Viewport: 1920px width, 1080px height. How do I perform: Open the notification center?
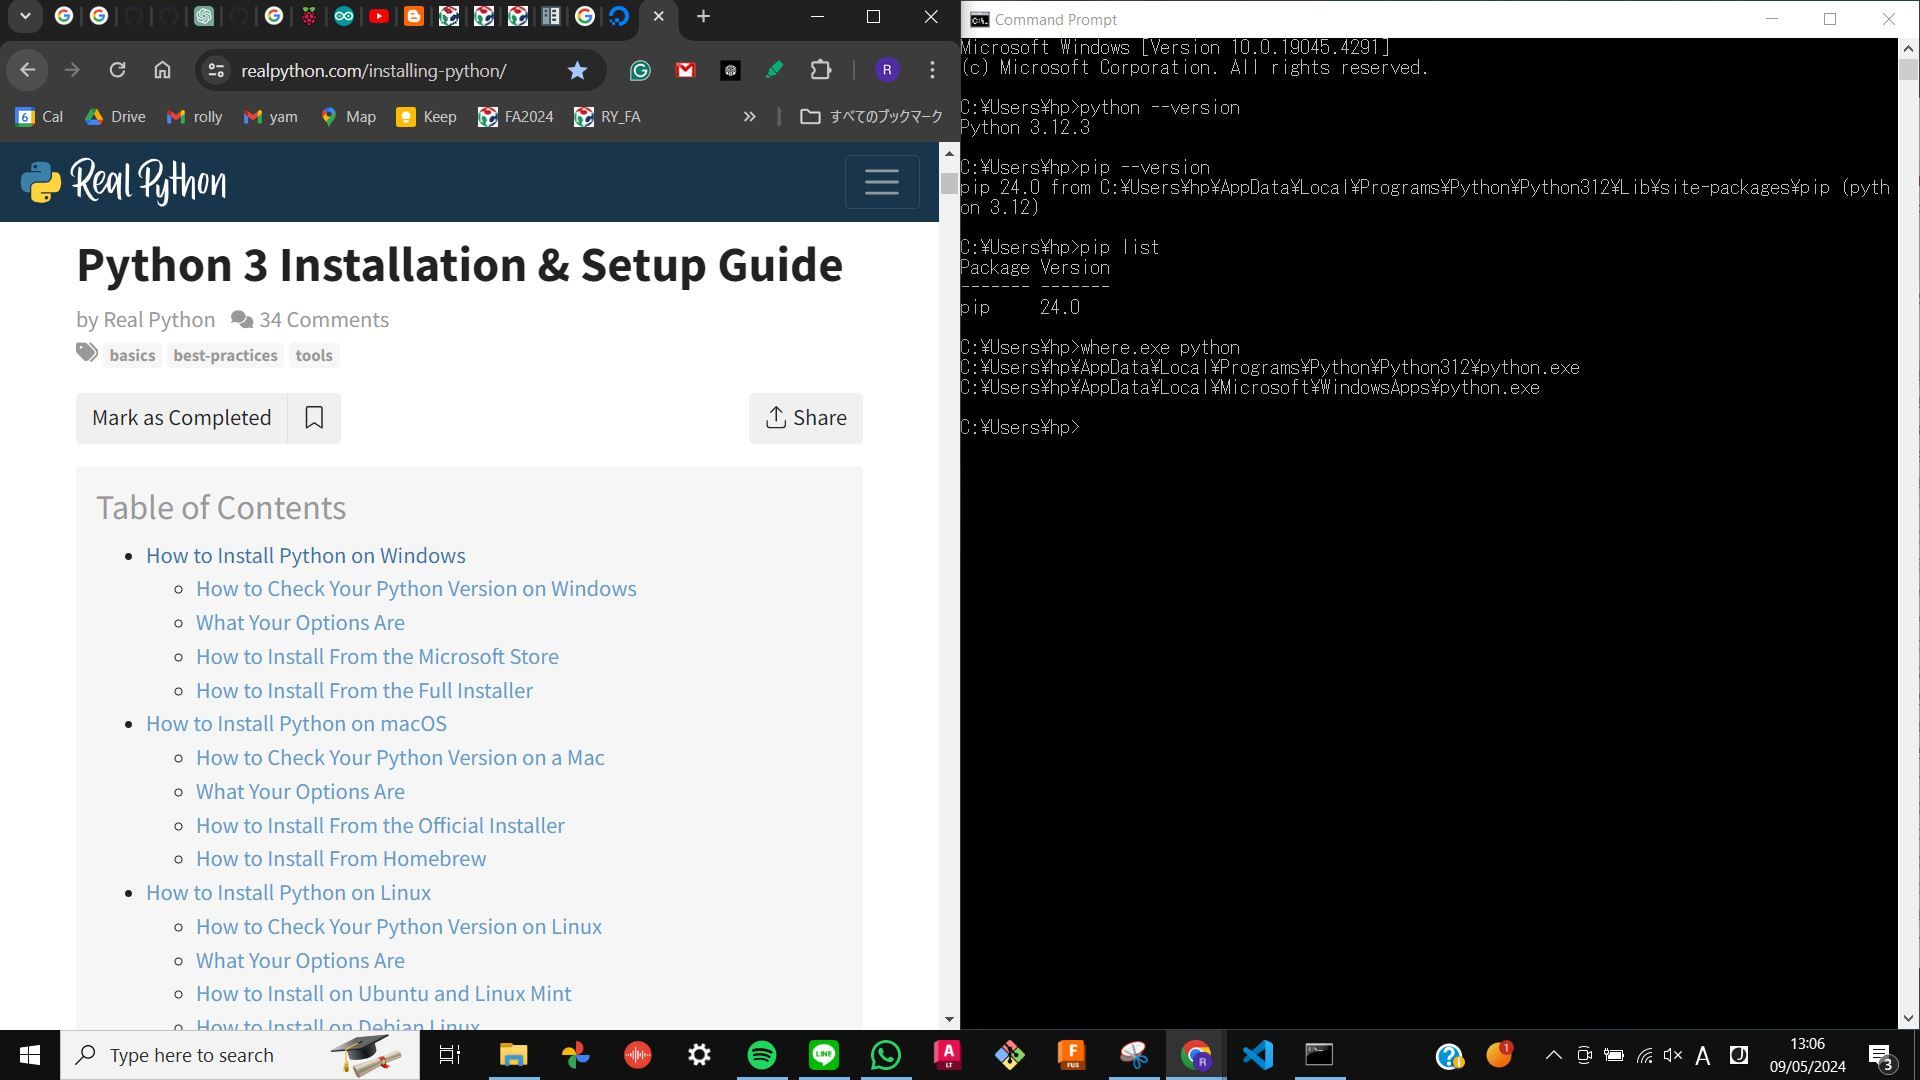1881,1056
